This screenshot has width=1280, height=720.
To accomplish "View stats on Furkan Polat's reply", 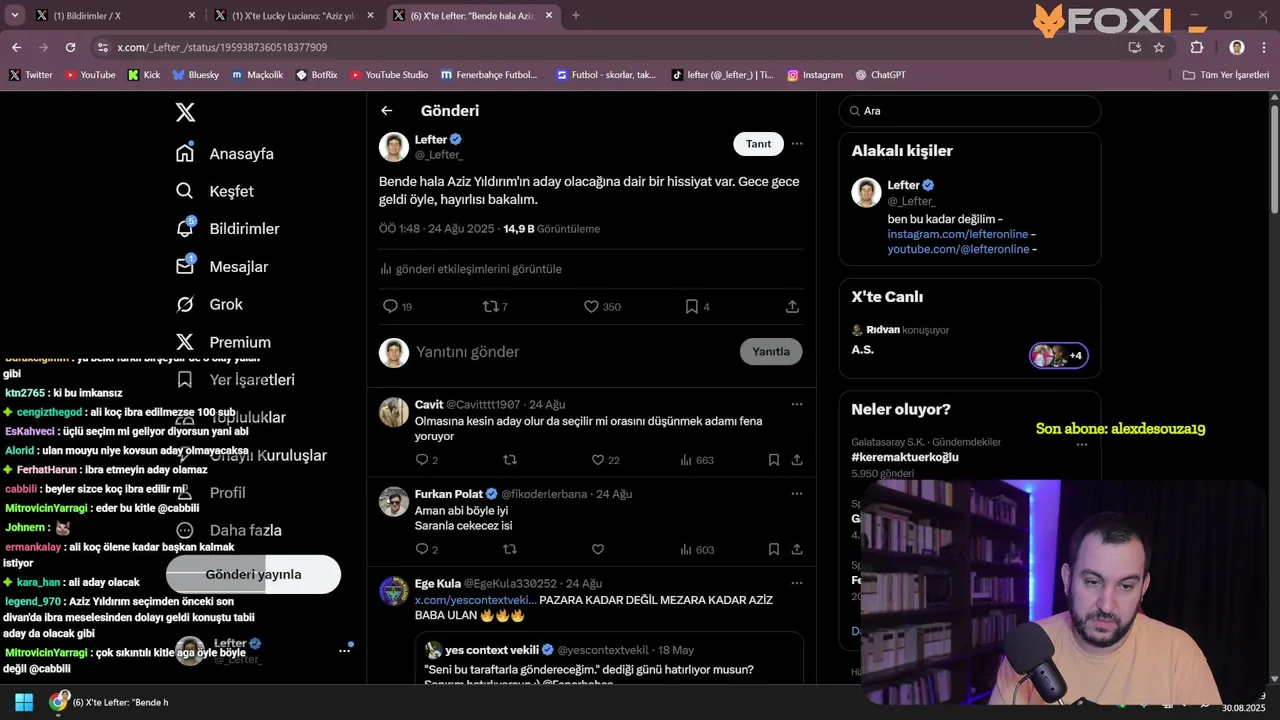I will coord(697,549).
